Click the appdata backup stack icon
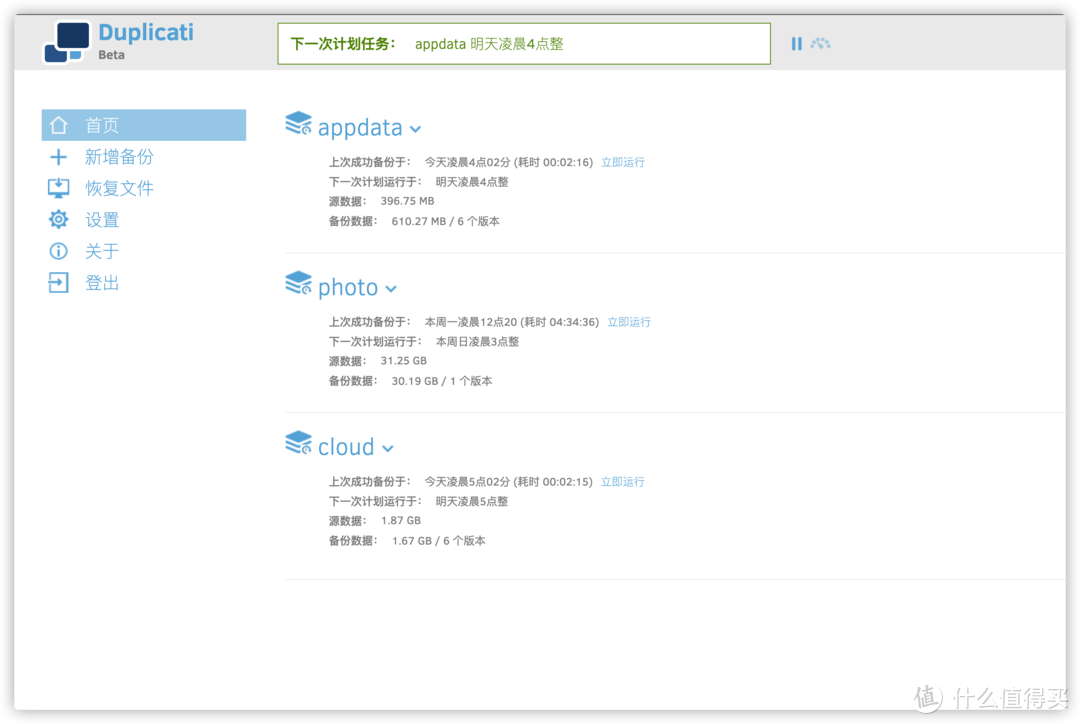 coord(298,124)
